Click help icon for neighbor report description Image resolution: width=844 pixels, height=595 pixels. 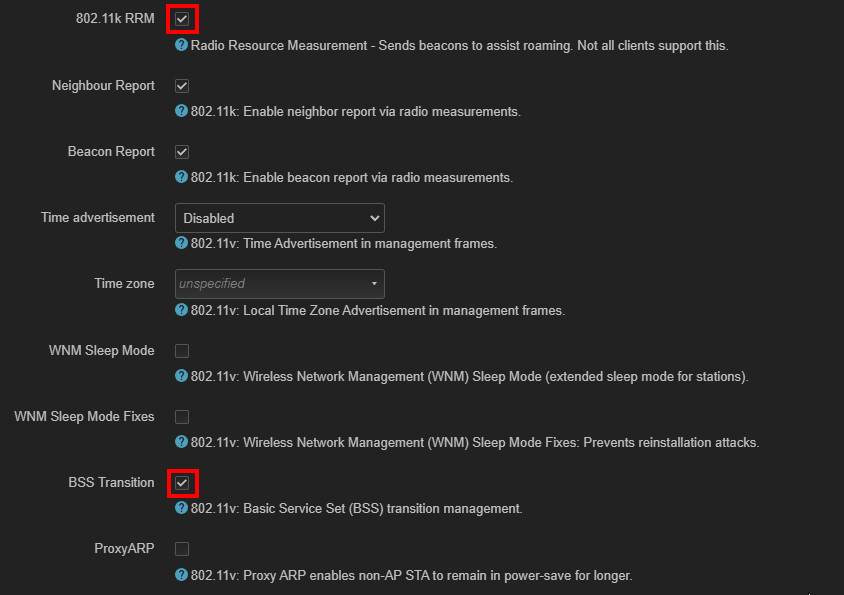pyautogui.click(x=181, y=111)
